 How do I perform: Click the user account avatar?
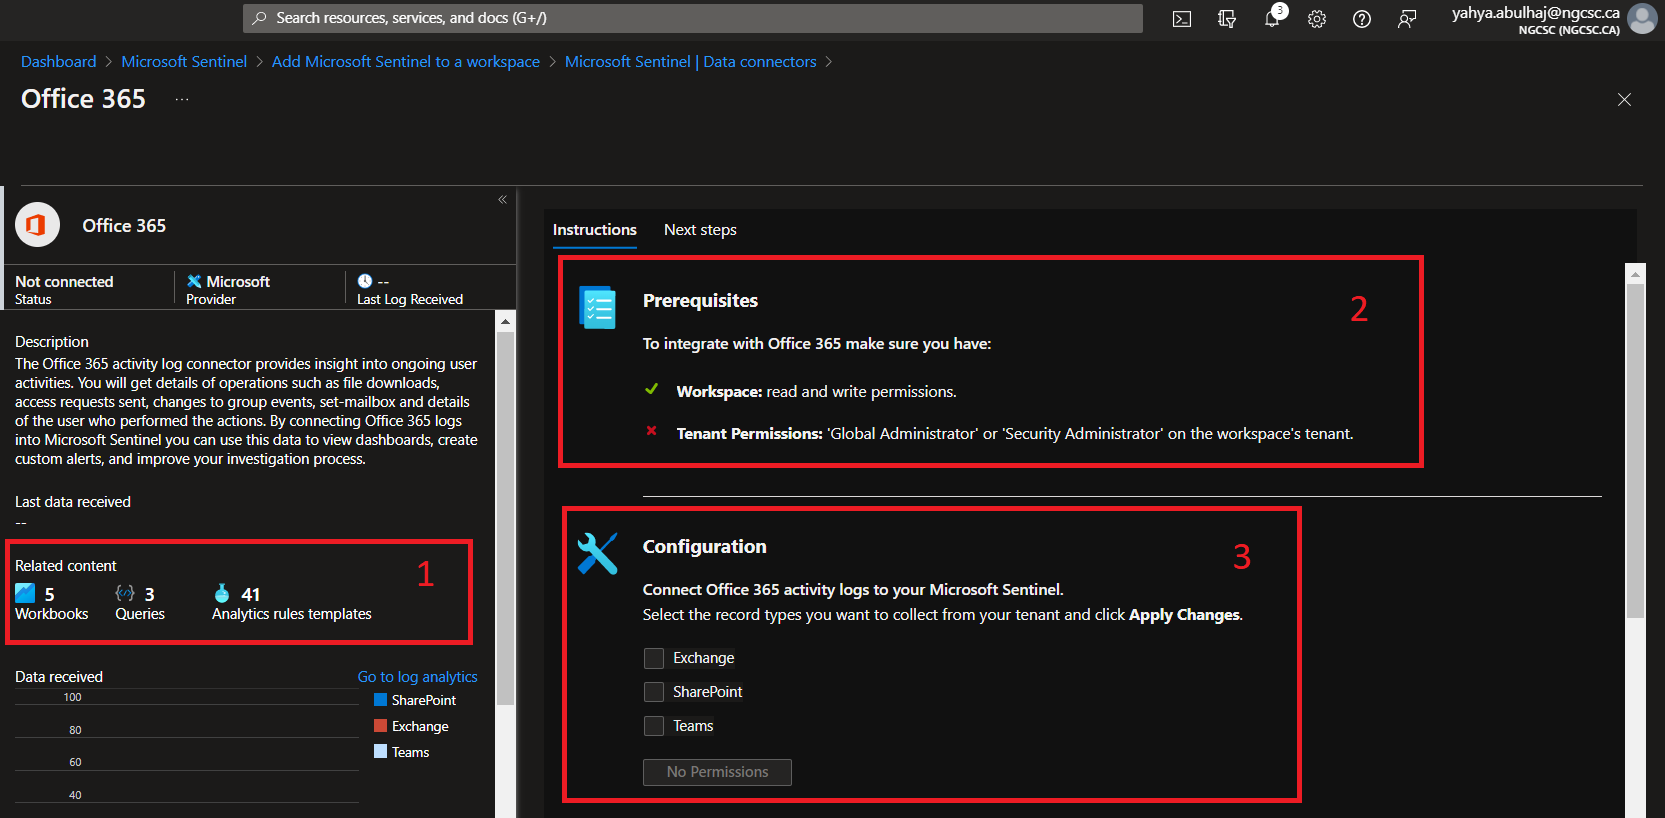click(1642, 19)
